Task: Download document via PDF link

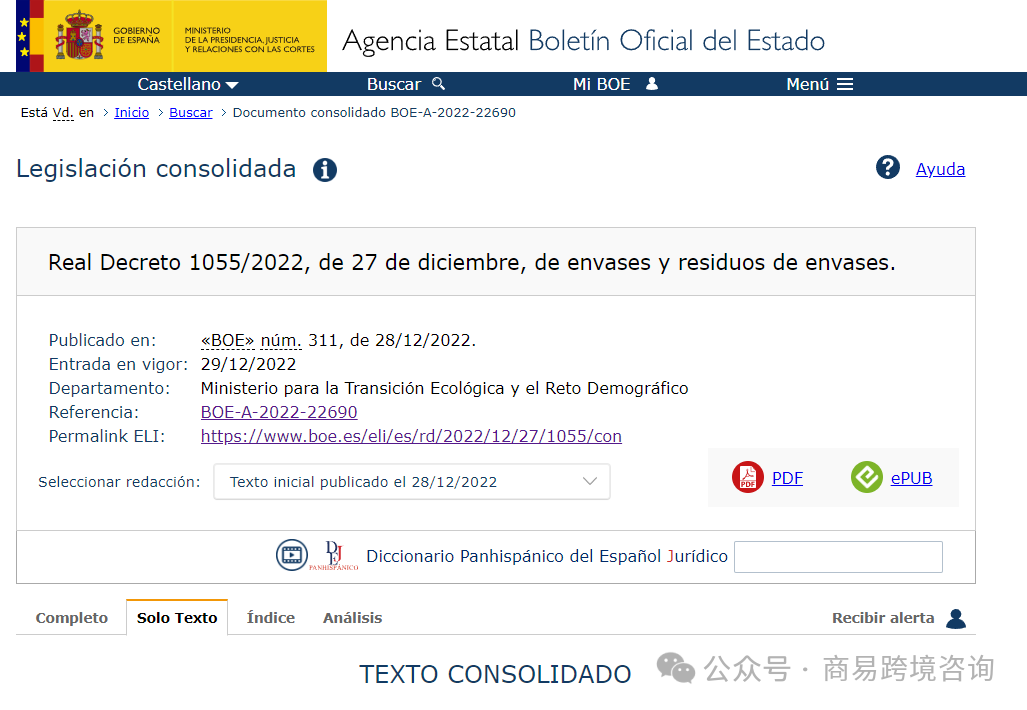Action: click(x=787, y=478)
